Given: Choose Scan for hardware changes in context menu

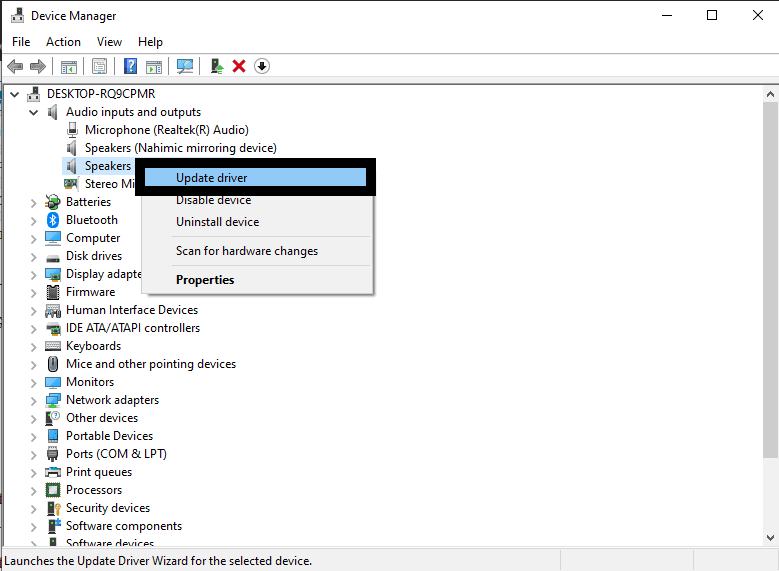Looking at the screenshot, I should tap(257, 251).
